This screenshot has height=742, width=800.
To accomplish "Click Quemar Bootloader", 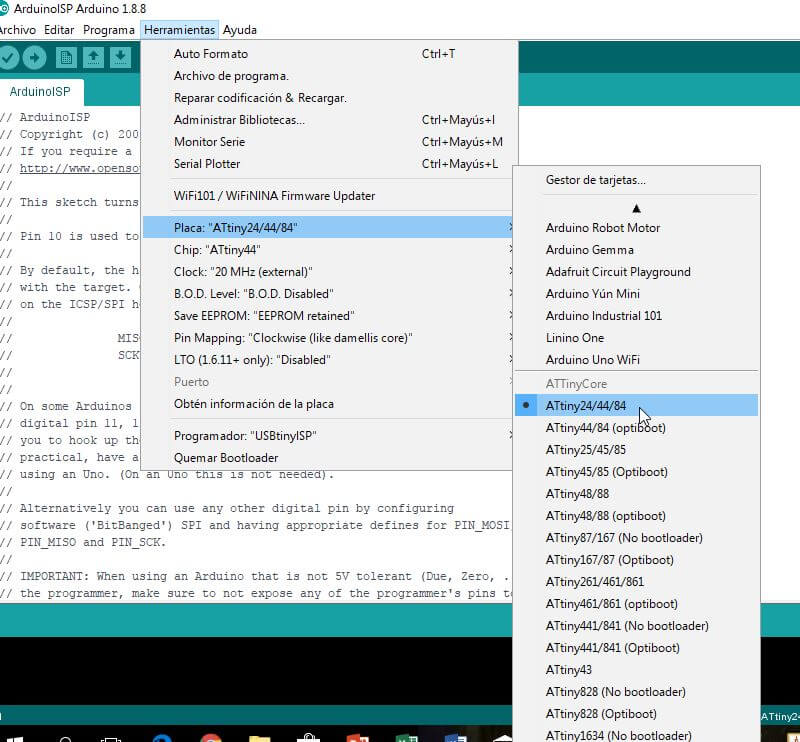I will point(327,457).
